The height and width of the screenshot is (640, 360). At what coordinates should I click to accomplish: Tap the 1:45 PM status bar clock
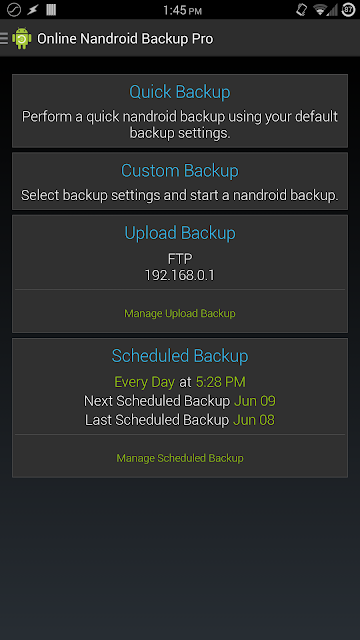click(182, 10)
